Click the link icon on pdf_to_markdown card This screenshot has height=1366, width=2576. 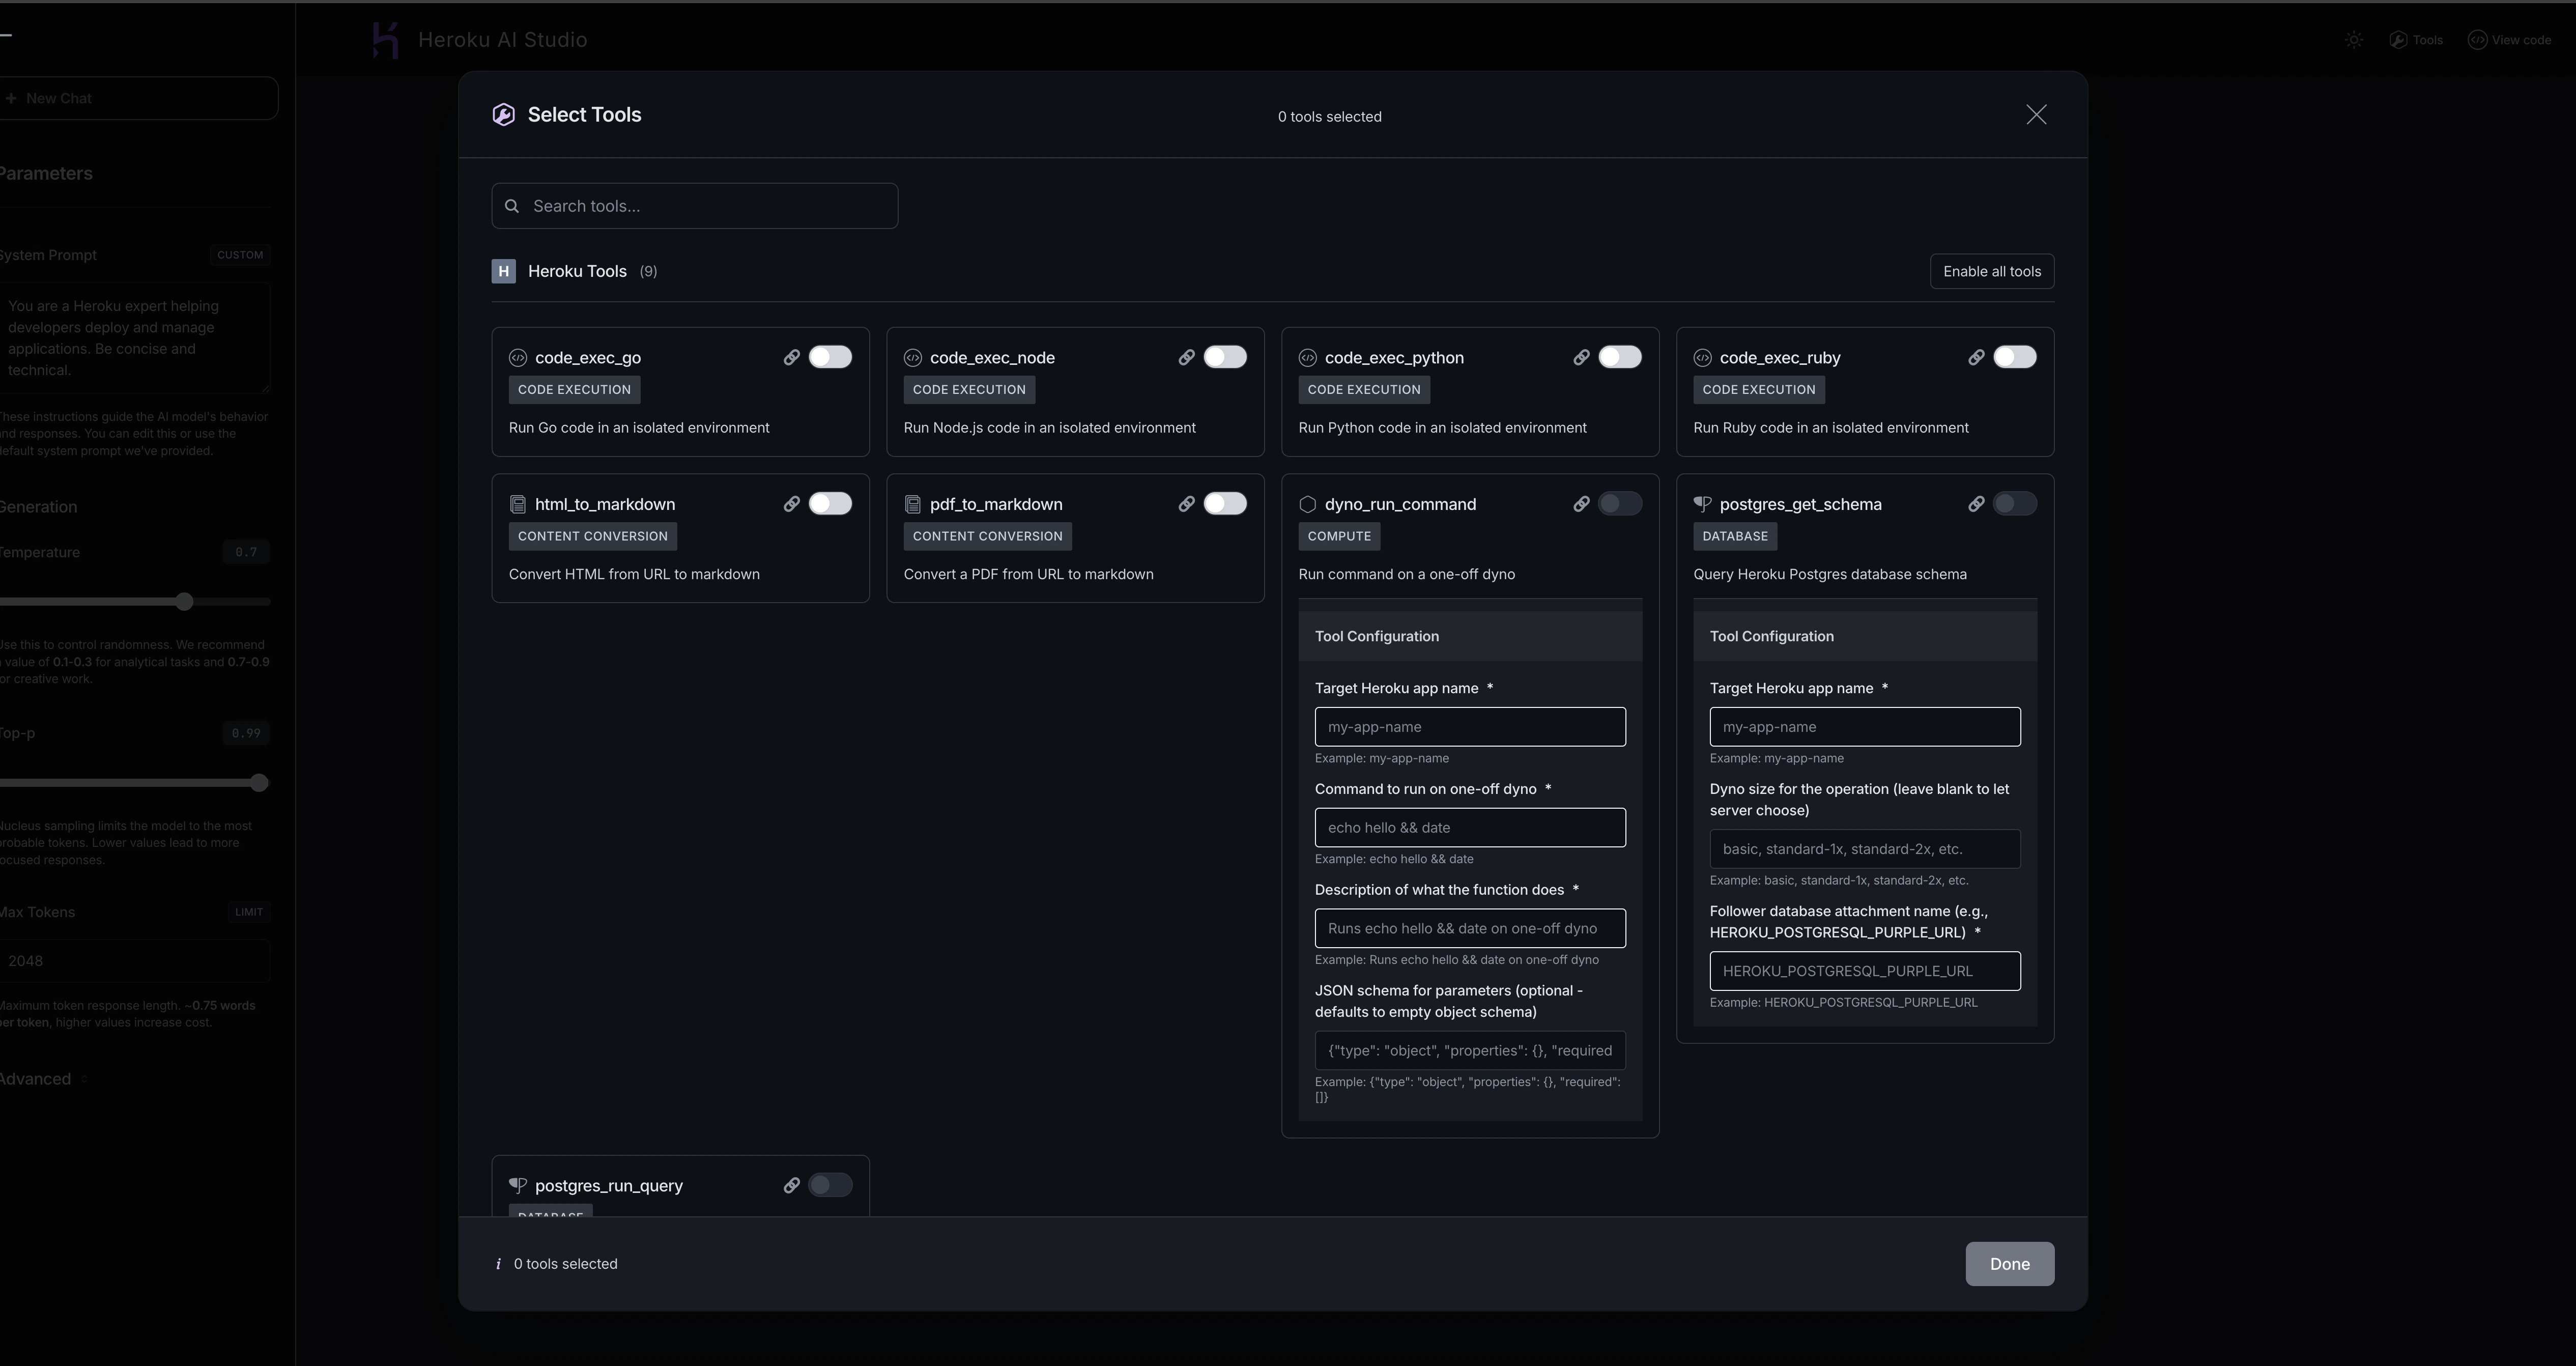coord(1187,504)
